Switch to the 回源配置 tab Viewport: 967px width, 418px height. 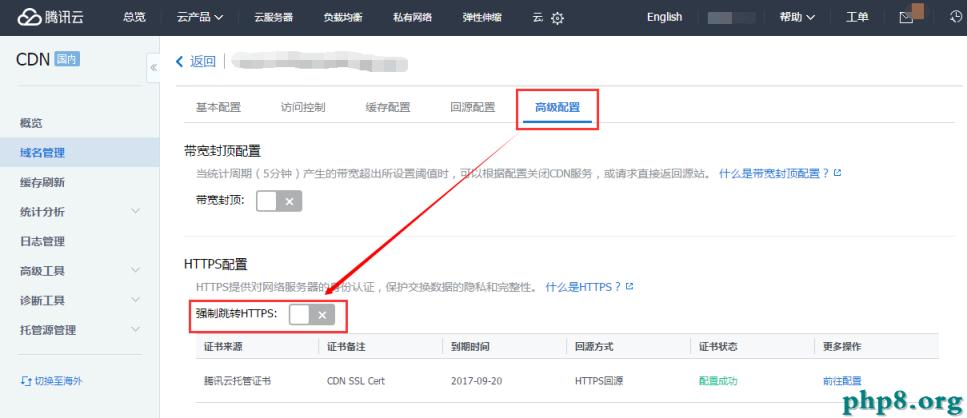coord(472,107)
